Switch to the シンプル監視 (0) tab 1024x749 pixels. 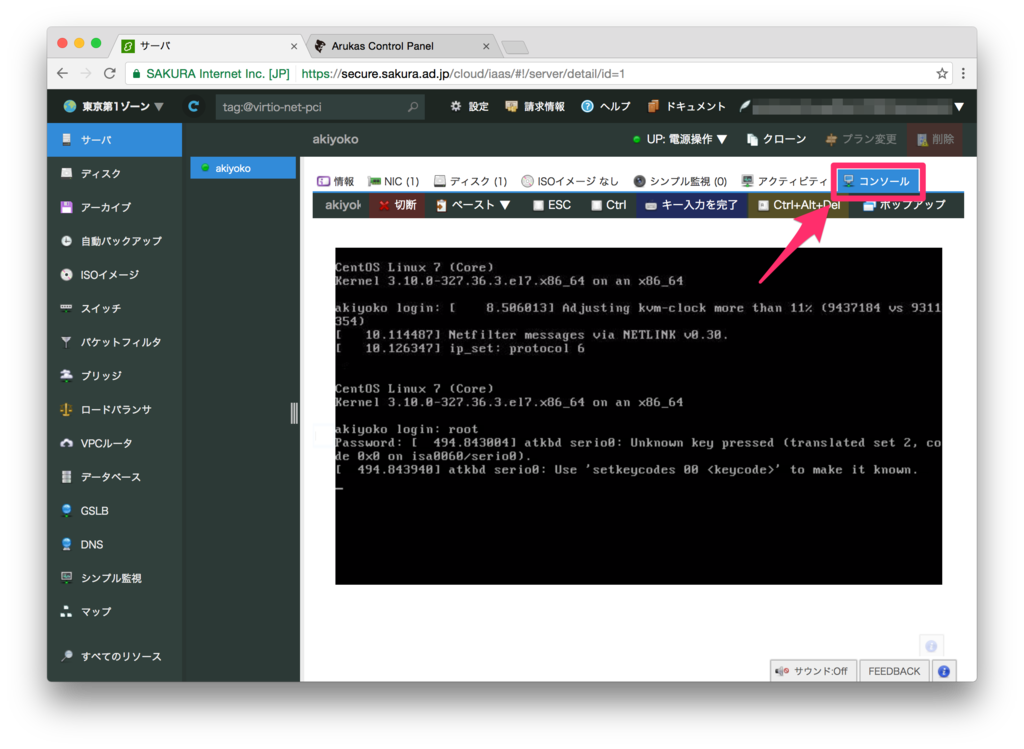tap(680, 181)
